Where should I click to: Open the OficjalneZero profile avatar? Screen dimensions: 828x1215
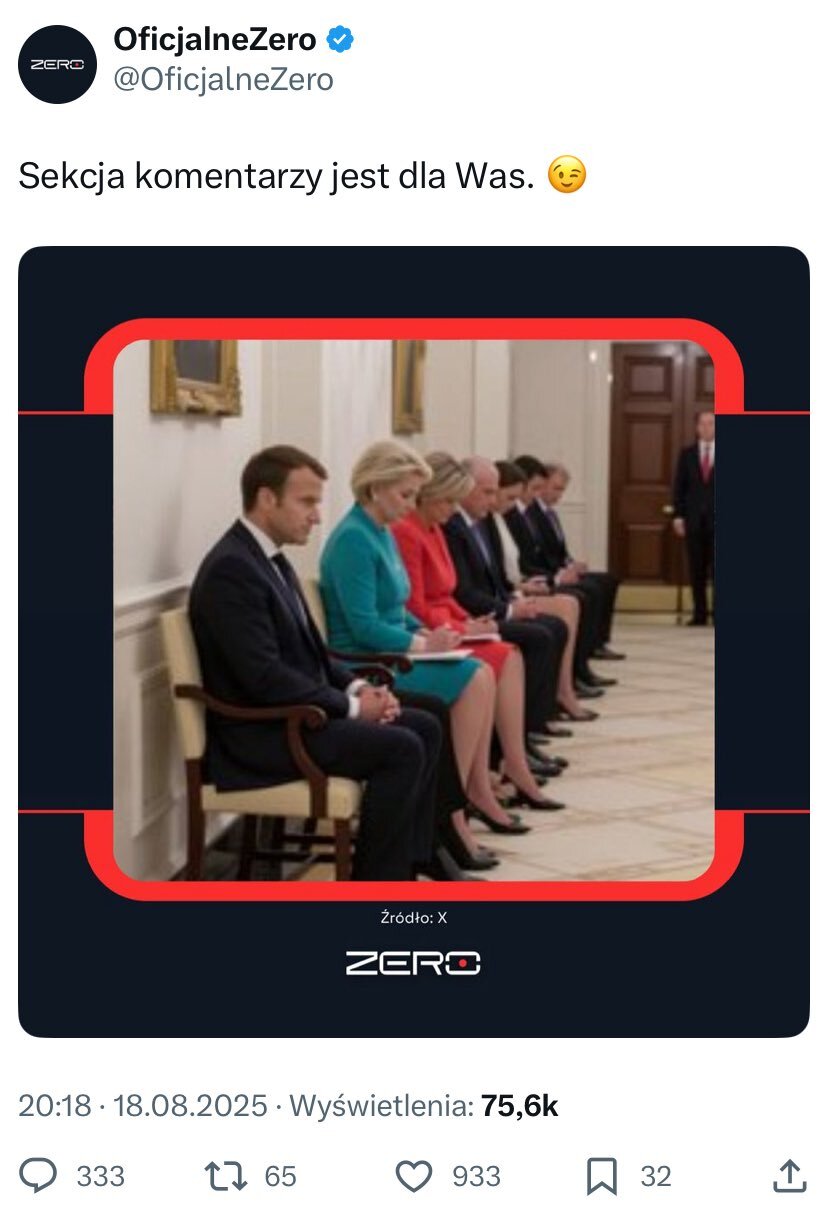click(x=56, y=65)
